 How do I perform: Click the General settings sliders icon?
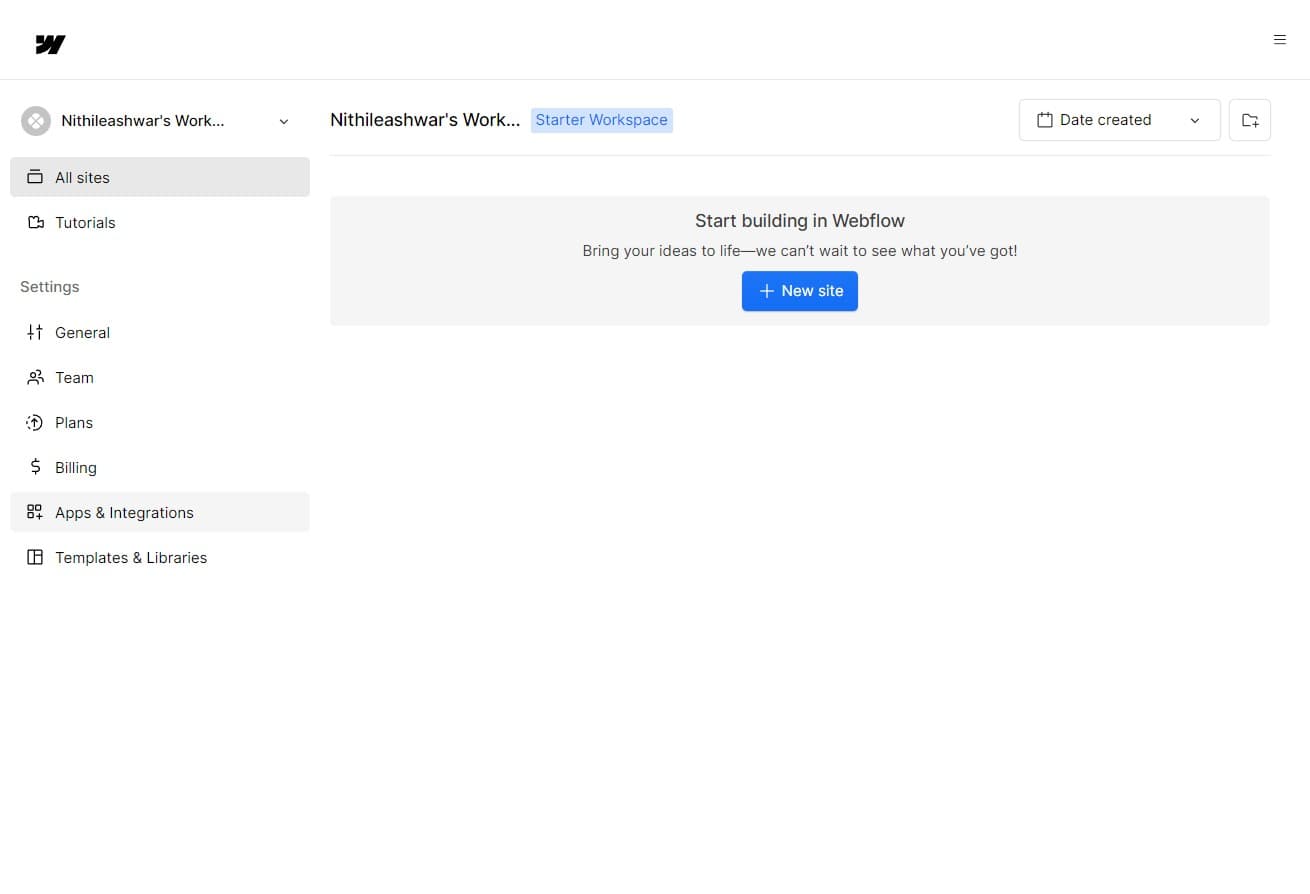pyautogui.click(x=34, y=332)
